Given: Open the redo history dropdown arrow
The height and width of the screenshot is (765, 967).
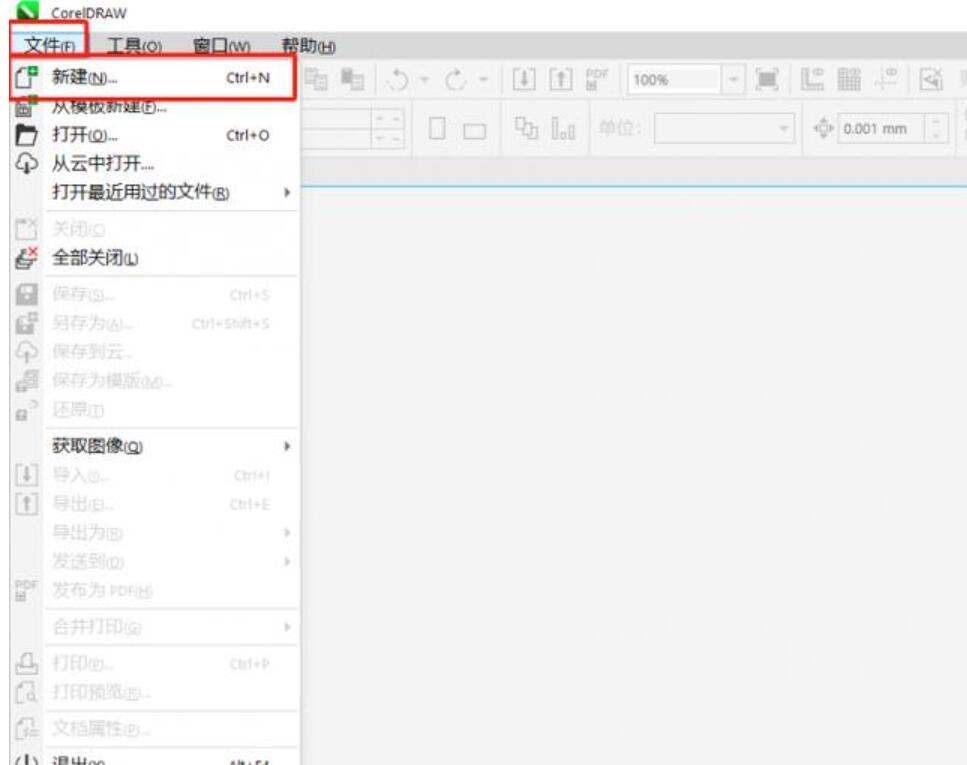Looking at the screenshot, I should tap(484, 80).
